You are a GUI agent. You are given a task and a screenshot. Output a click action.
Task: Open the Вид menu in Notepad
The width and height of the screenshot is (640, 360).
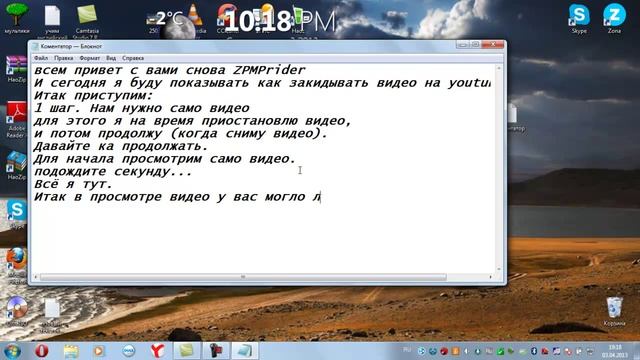(111, 58)
